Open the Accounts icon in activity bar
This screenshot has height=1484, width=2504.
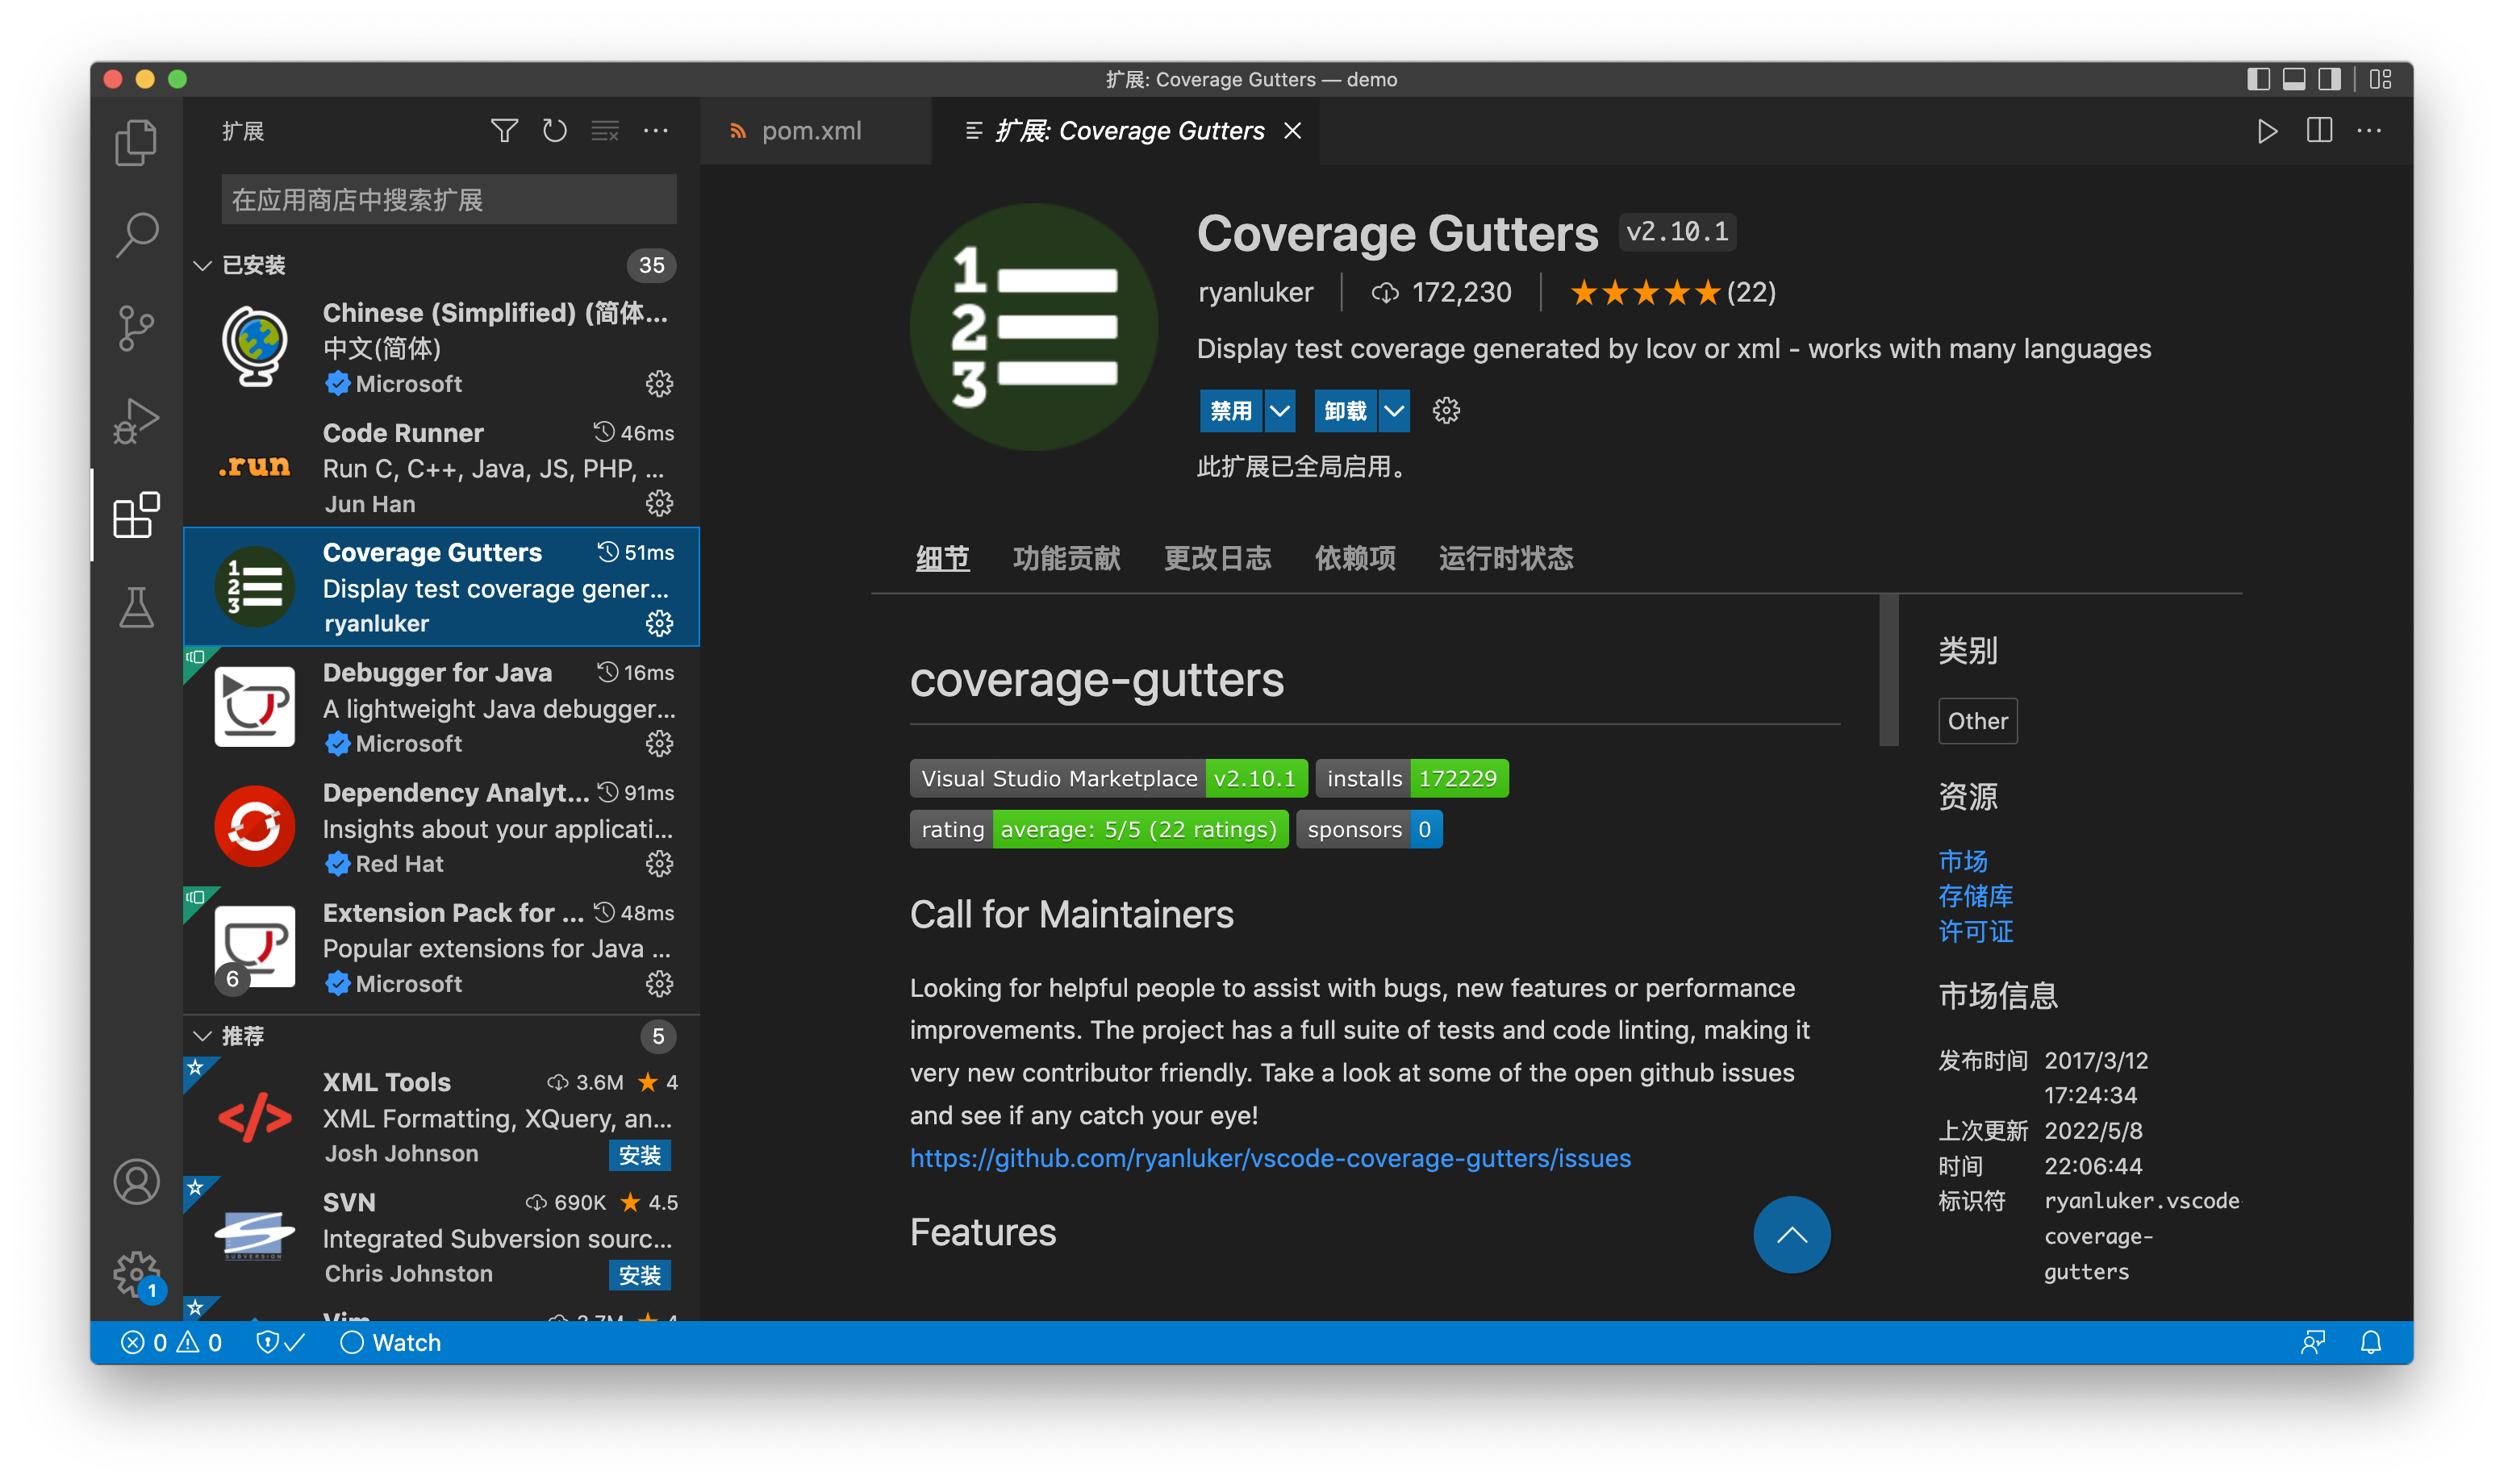[x=136, y=1182]
